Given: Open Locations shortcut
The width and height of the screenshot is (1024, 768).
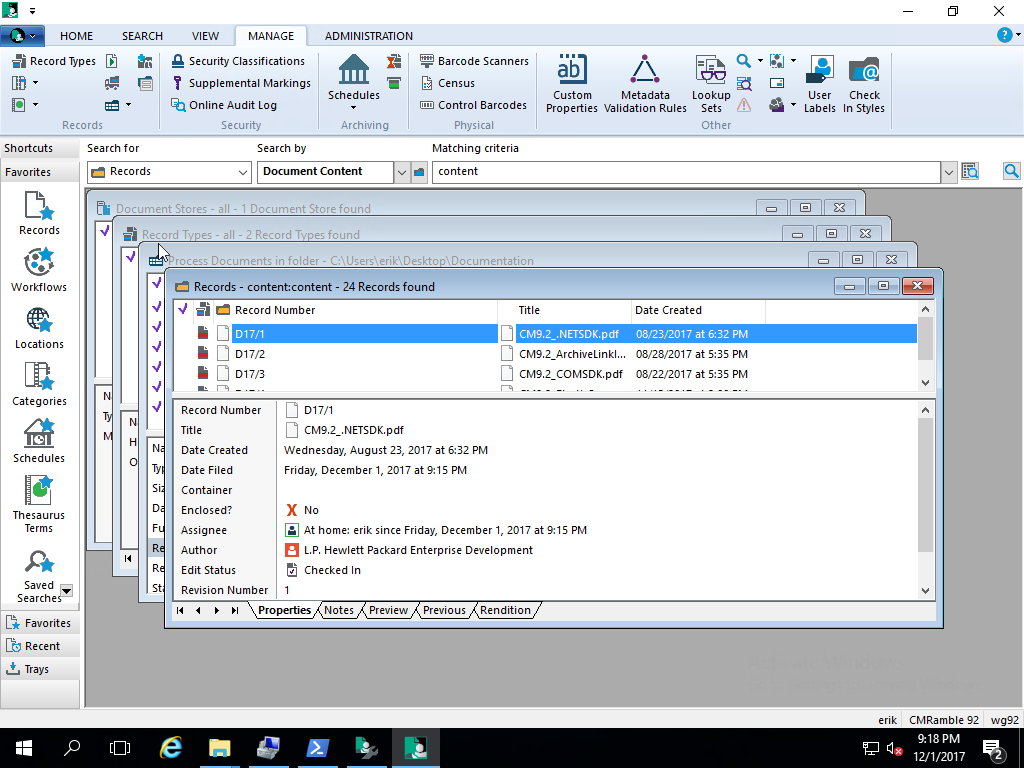Looking at the screenshot, I should 39,327.
